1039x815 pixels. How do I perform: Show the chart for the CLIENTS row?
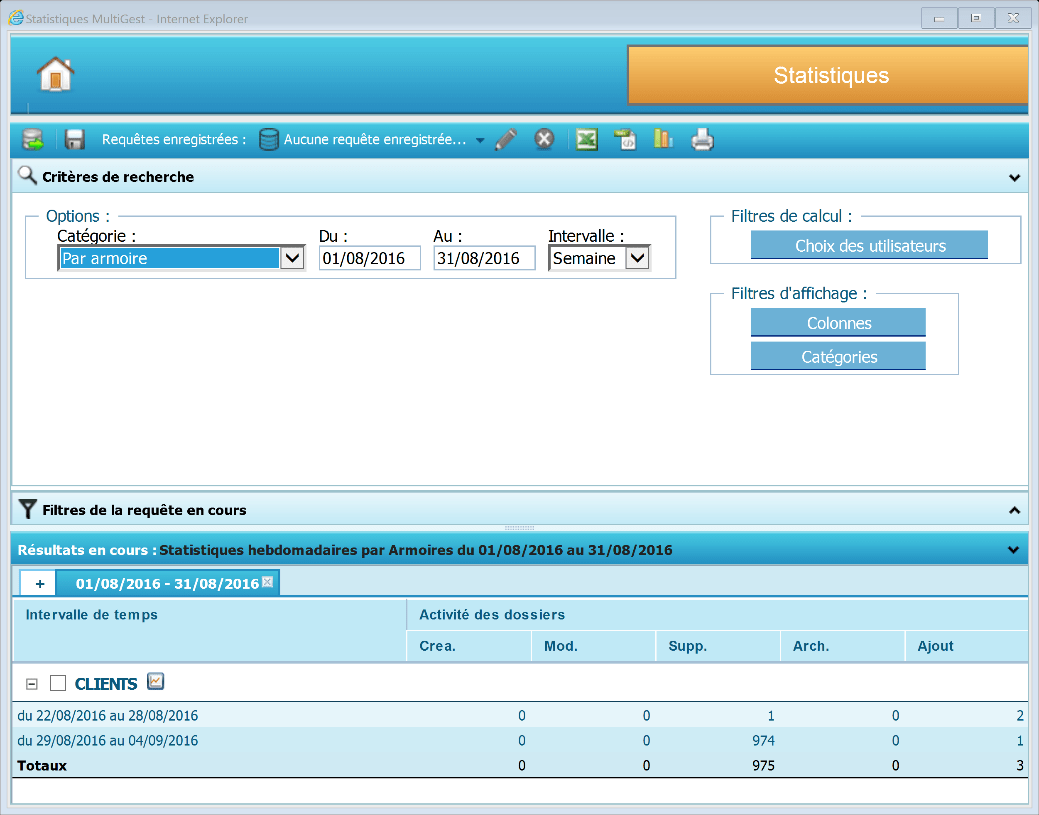click(x=155, y=682)
